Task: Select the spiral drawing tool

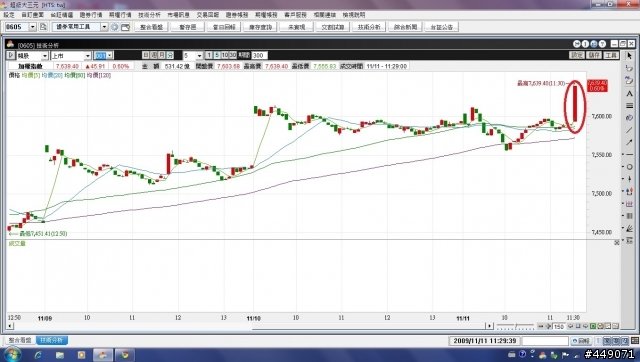Action: (629, 118)
